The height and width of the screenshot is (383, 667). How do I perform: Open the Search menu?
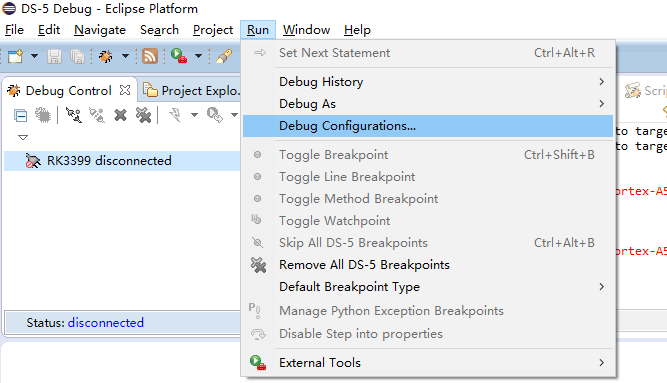pos(160,30)
